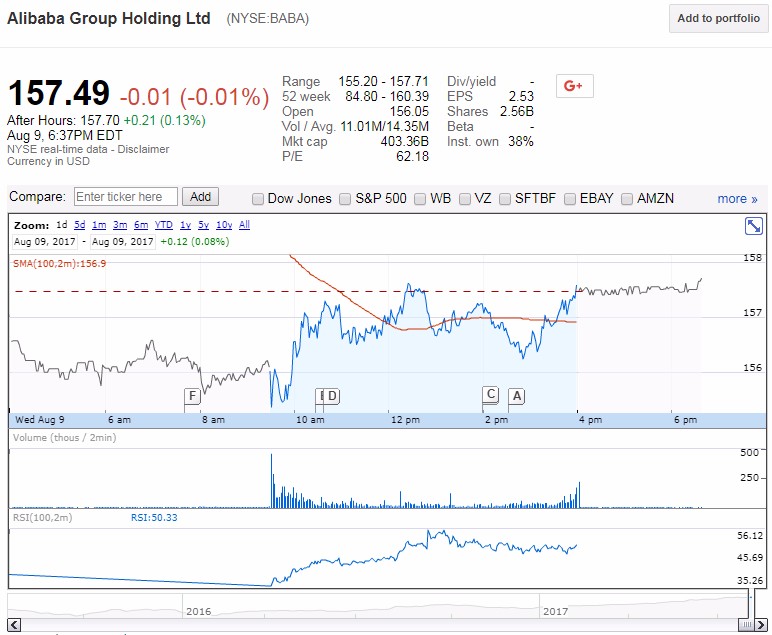
Task: Click the RSI(100,2m) panel label
Action: [42, 518]
